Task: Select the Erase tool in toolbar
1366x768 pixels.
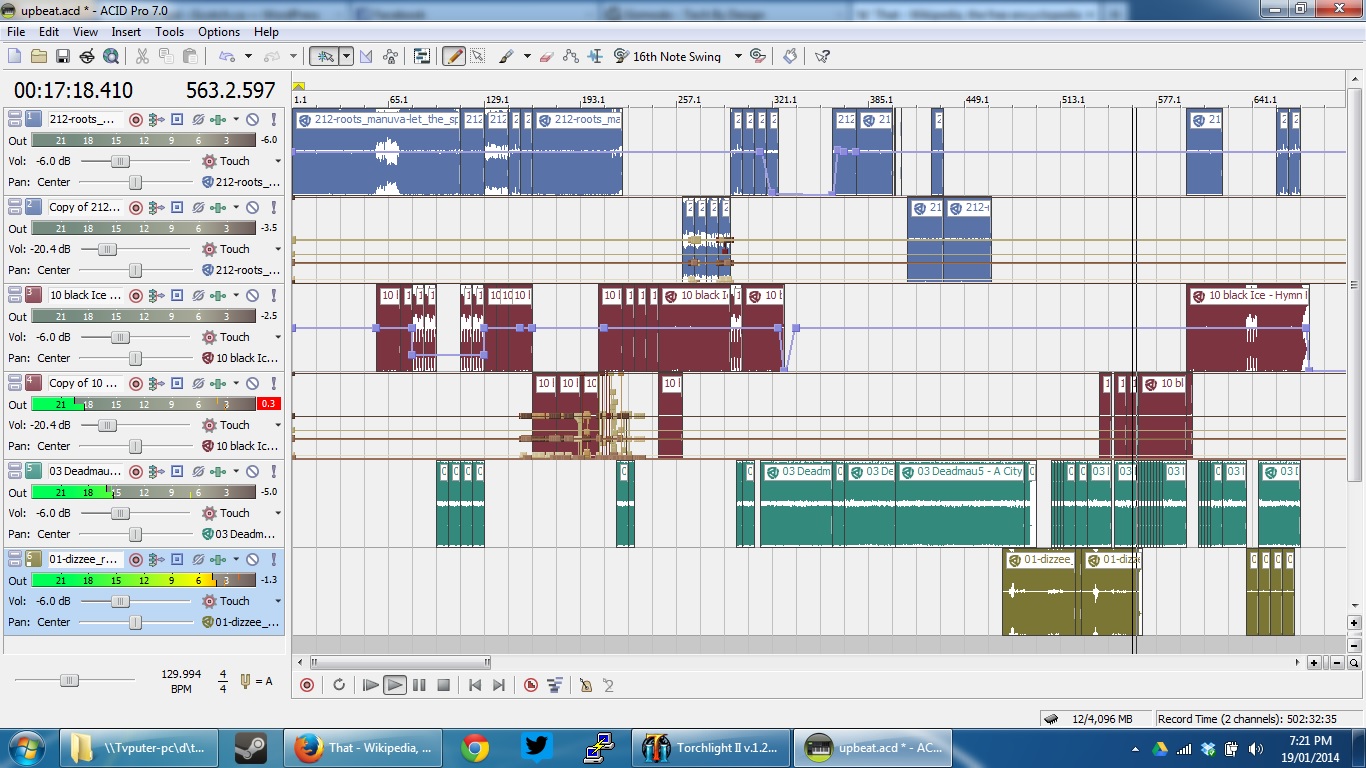Action: [x=546, y=57]
